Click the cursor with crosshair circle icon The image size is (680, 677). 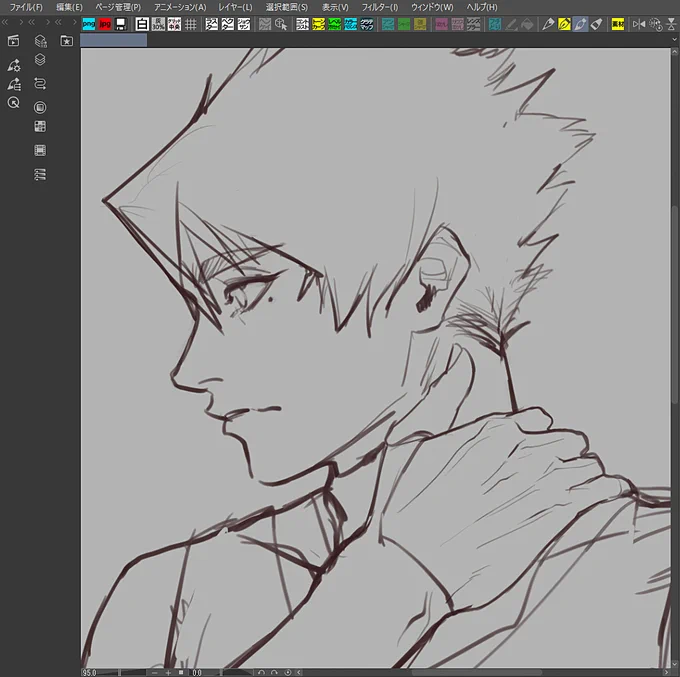click(281, 24)
